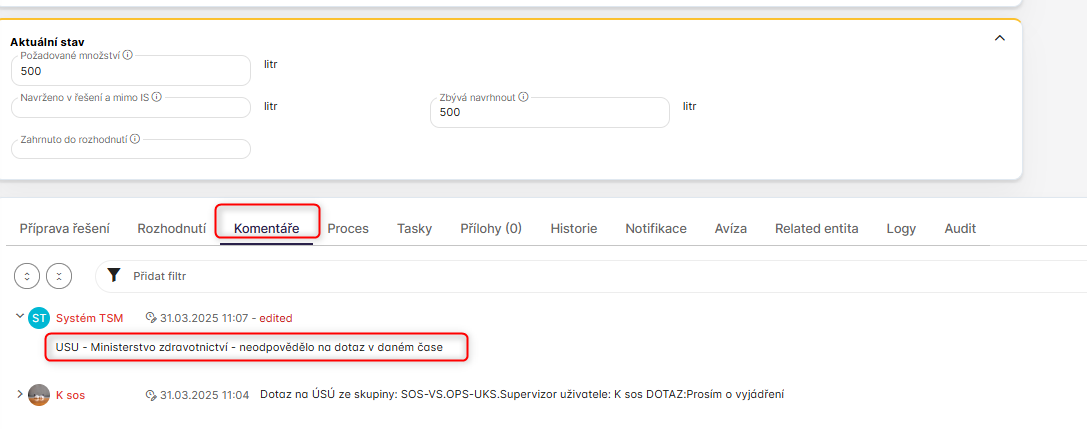Collapse the Systém TSM comment
The width and height of the screenshot is (1087, 429).
coord(19,317)
